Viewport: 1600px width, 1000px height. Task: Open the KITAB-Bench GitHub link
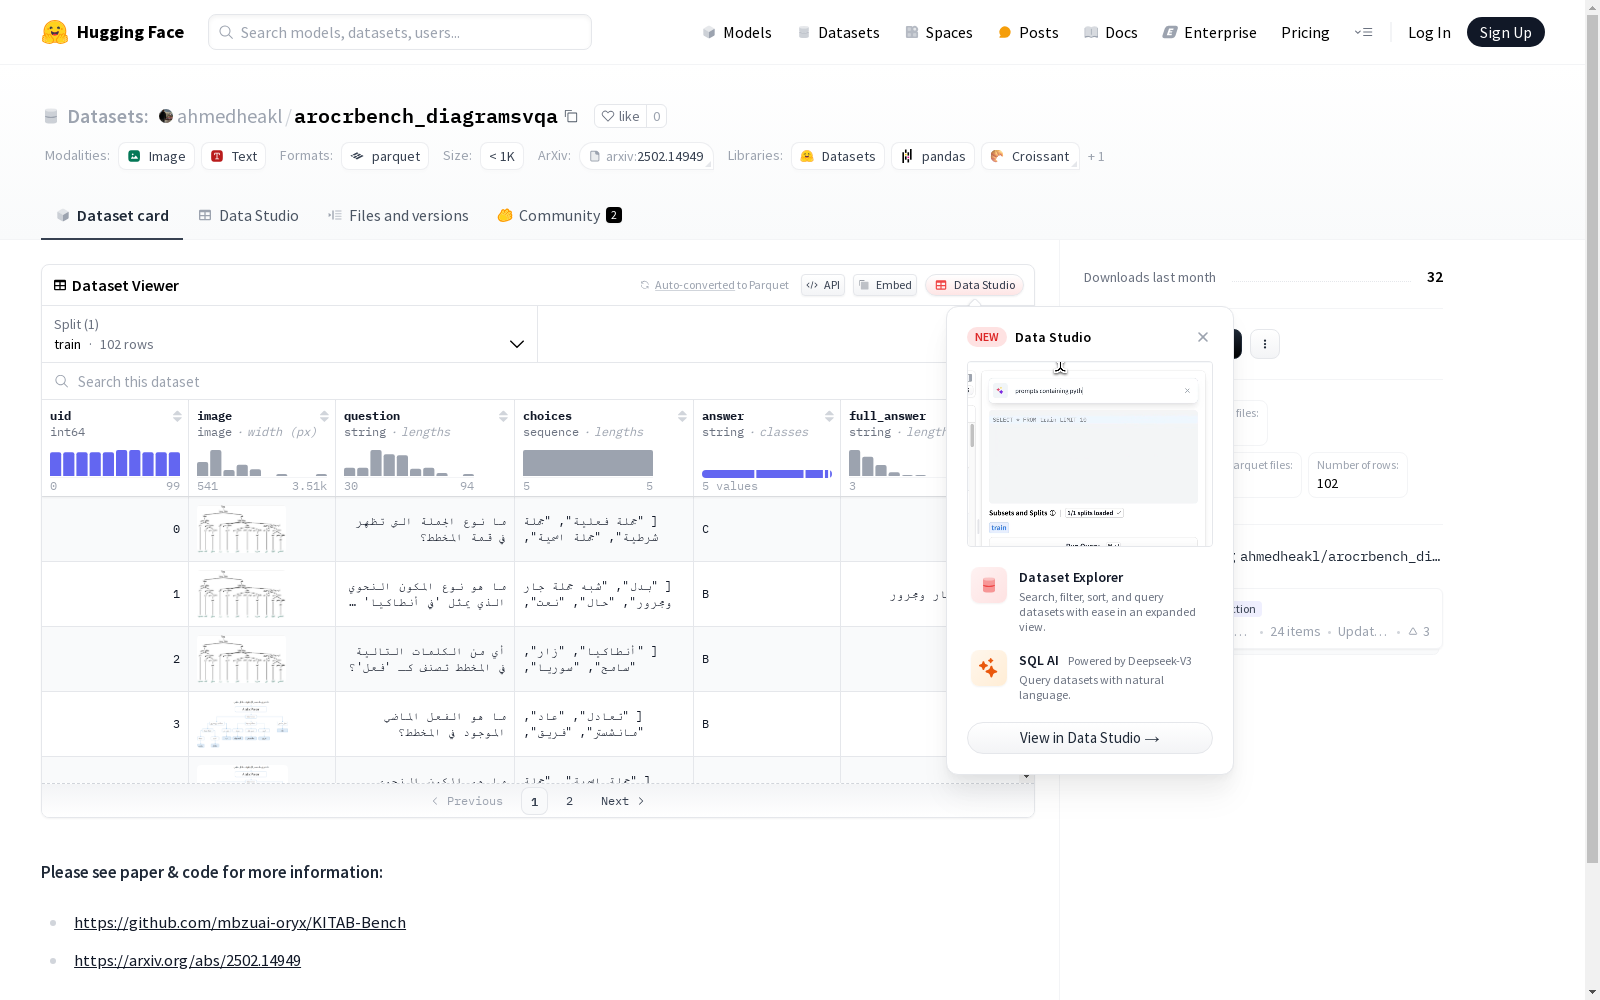pyautogui.click(x=240, y=922)
